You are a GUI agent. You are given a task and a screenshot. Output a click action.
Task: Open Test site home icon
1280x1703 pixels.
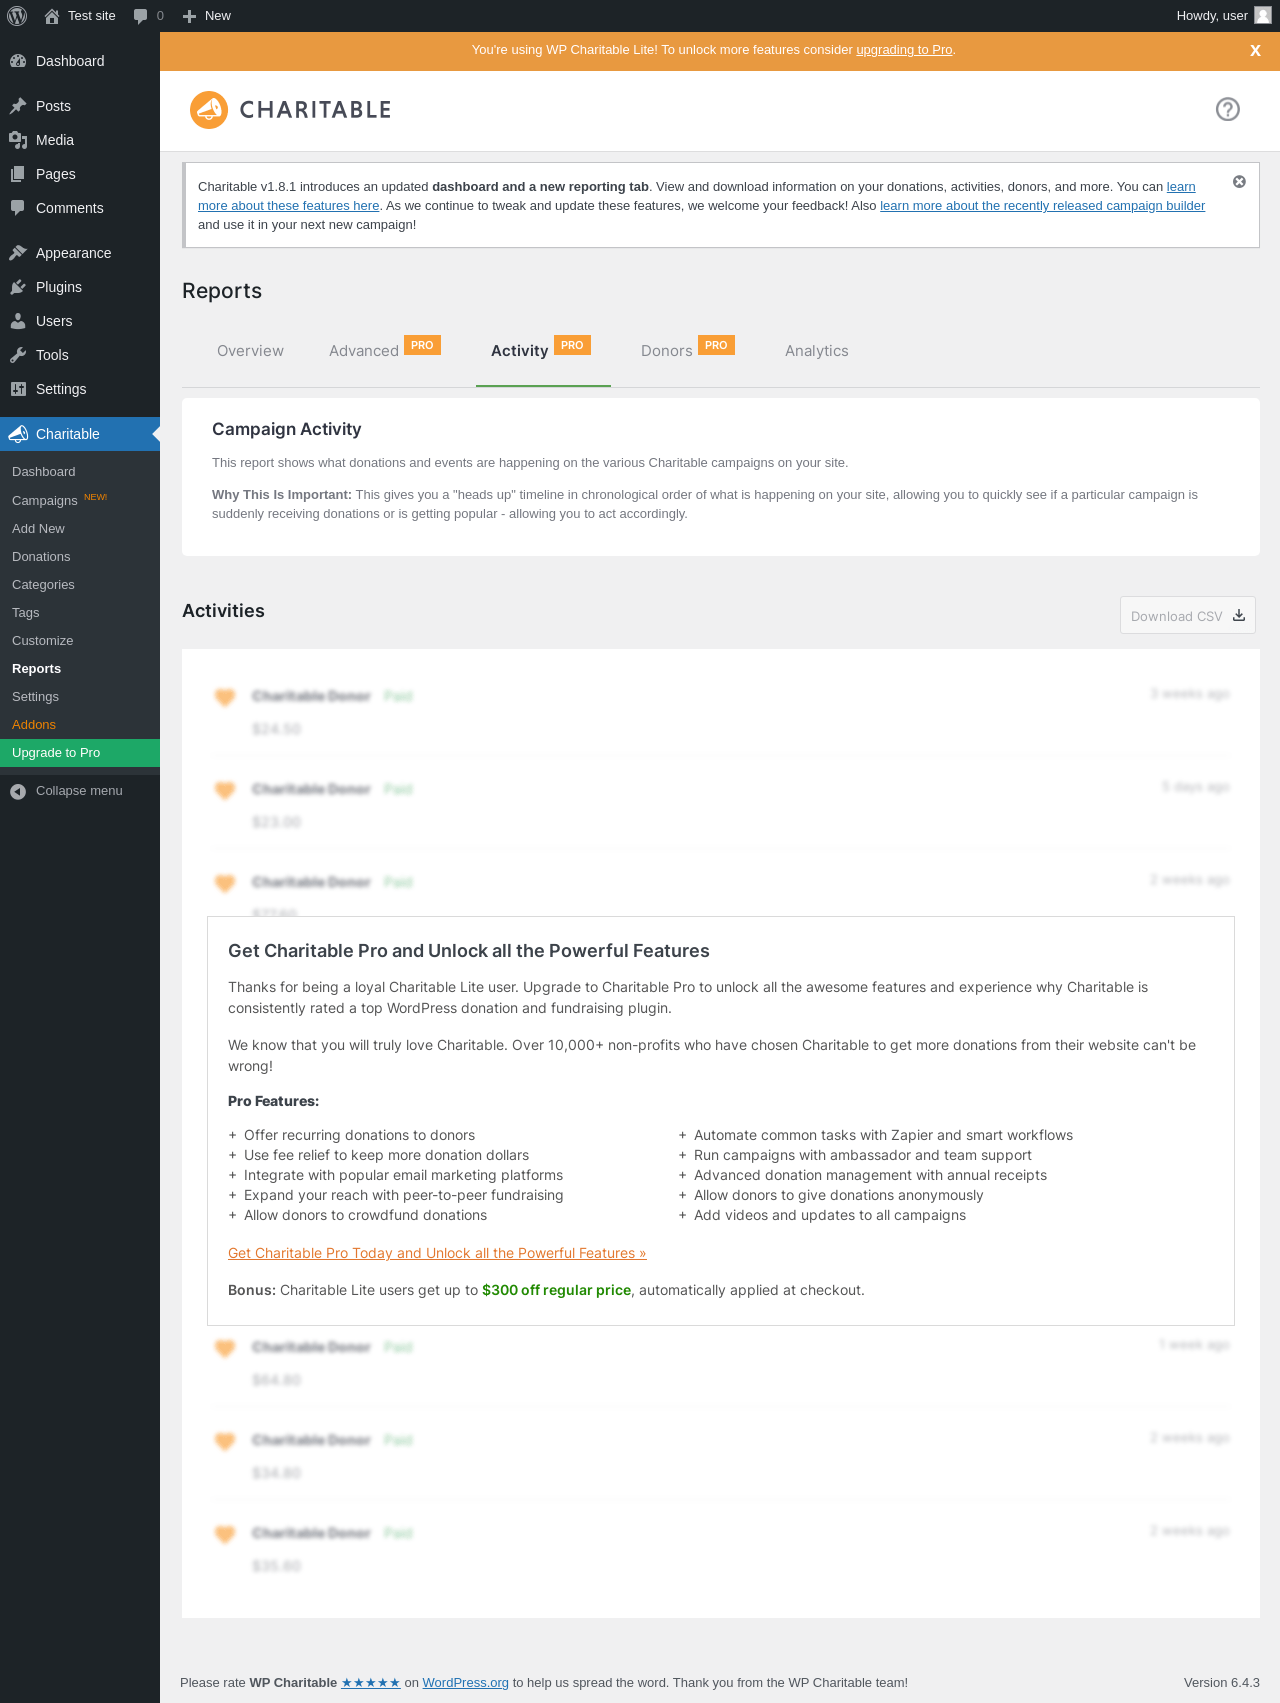[52, 16]
